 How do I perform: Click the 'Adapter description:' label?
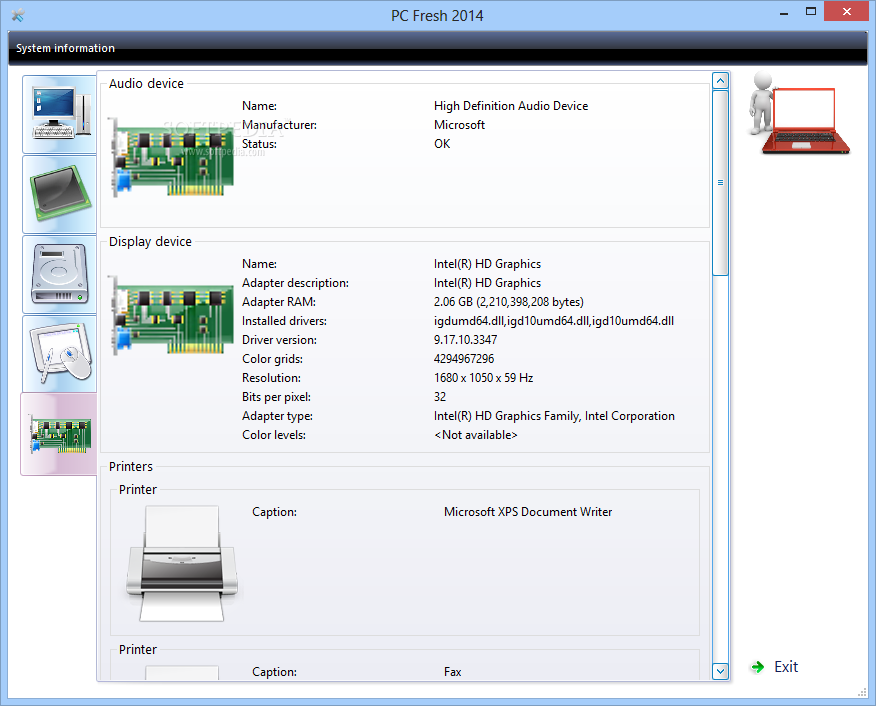(x=295, y=283)
